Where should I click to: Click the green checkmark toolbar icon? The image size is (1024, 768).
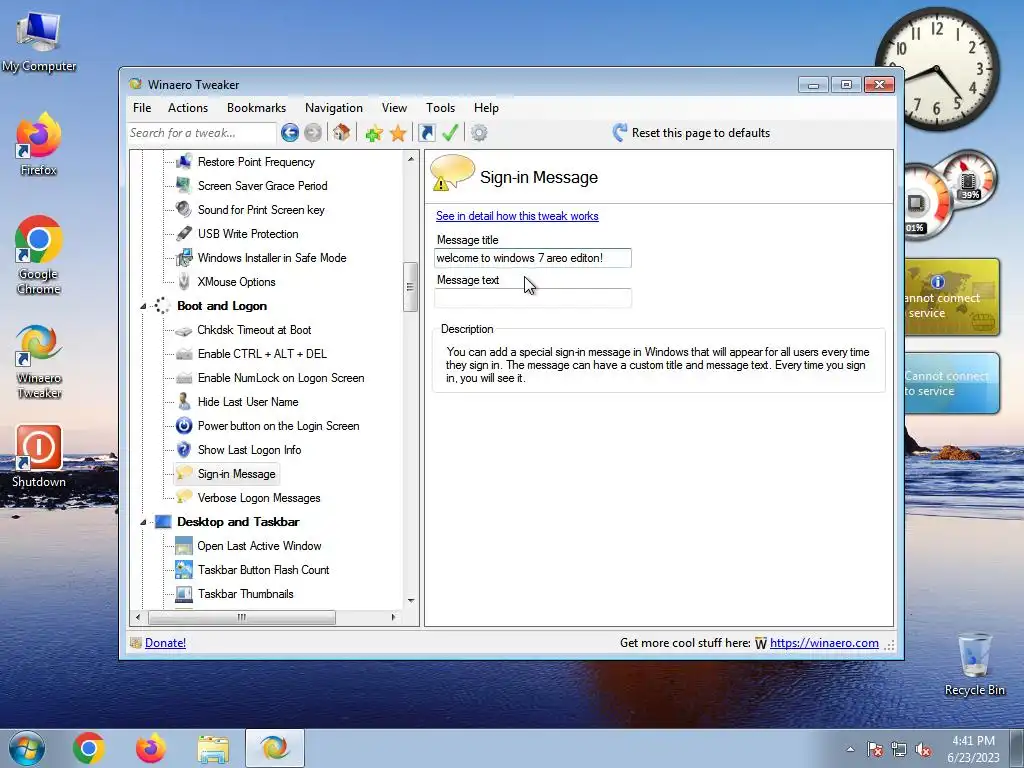tap(450, 133)
